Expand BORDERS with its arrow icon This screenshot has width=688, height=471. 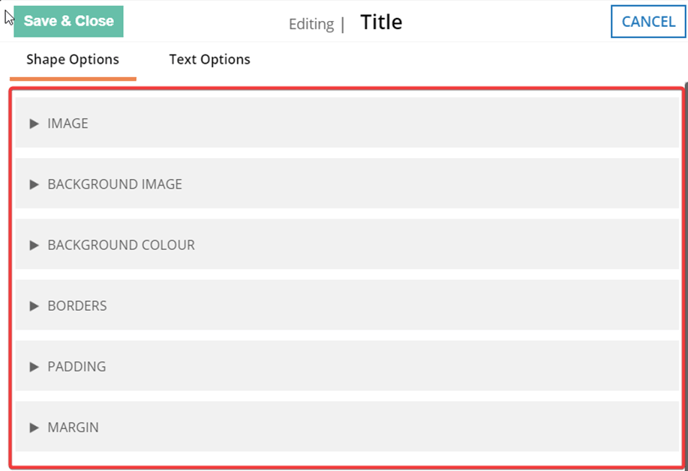(x=34, y=306)
